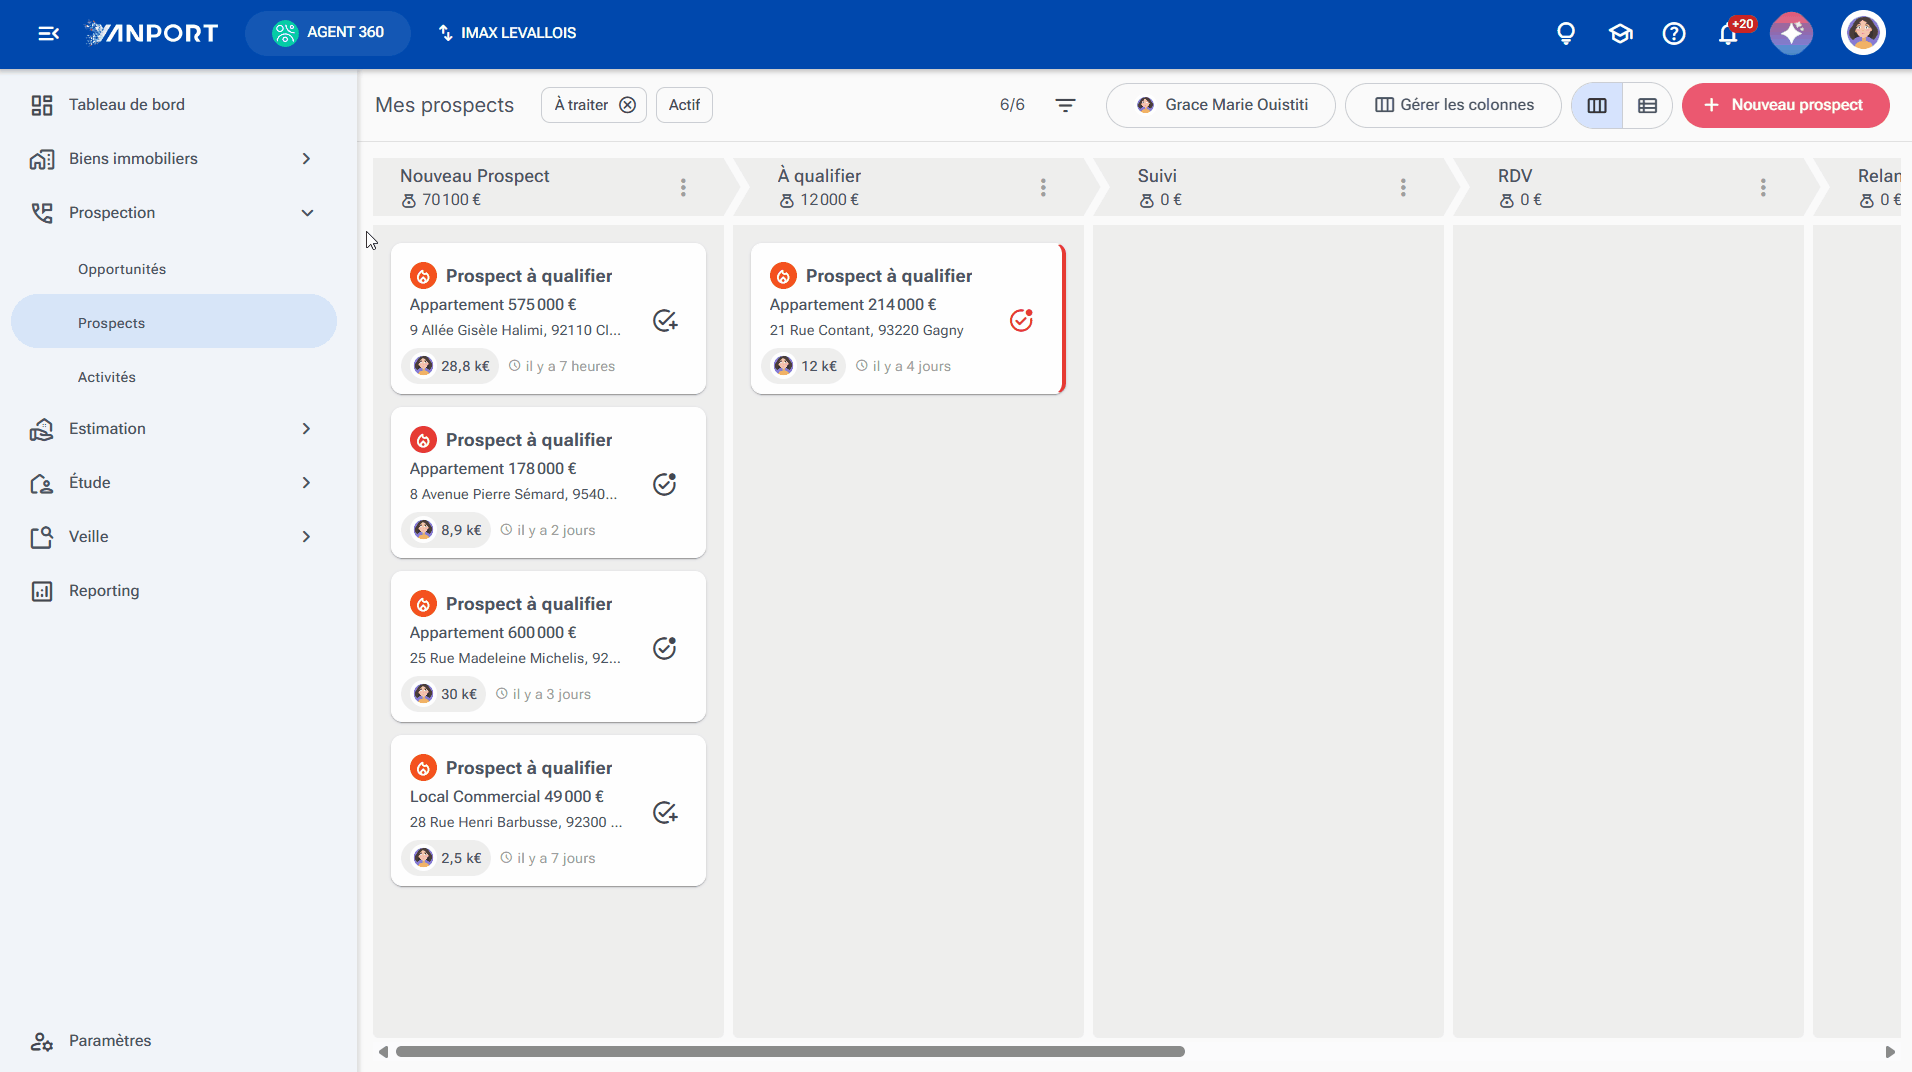This screenshot has width=1912, height=1072.
Task: Click red overdue task icon on 214 000 € card
Action: pos(1021,320)
